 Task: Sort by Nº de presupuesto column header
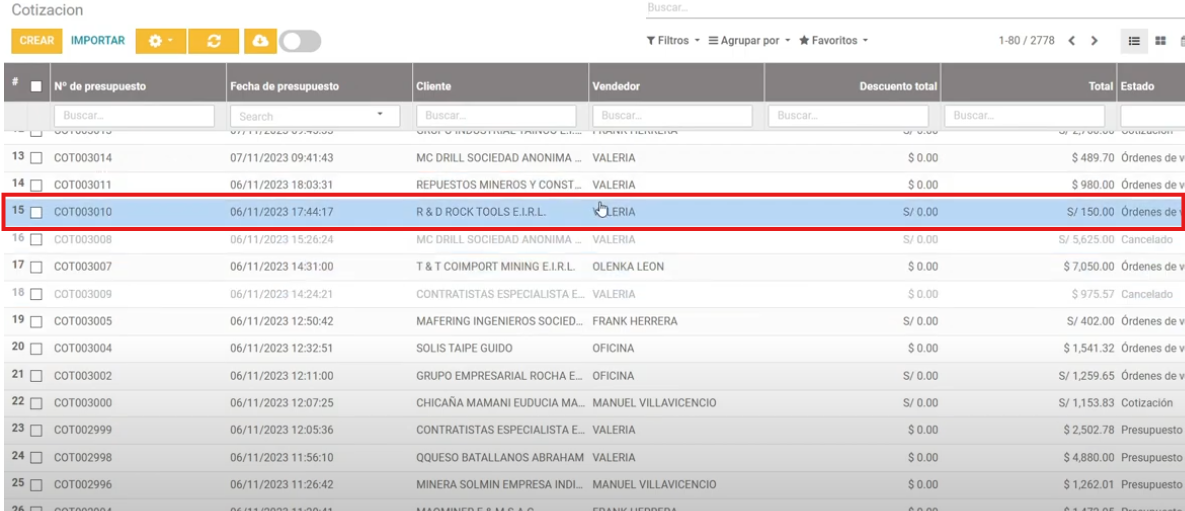pos(100,86)
